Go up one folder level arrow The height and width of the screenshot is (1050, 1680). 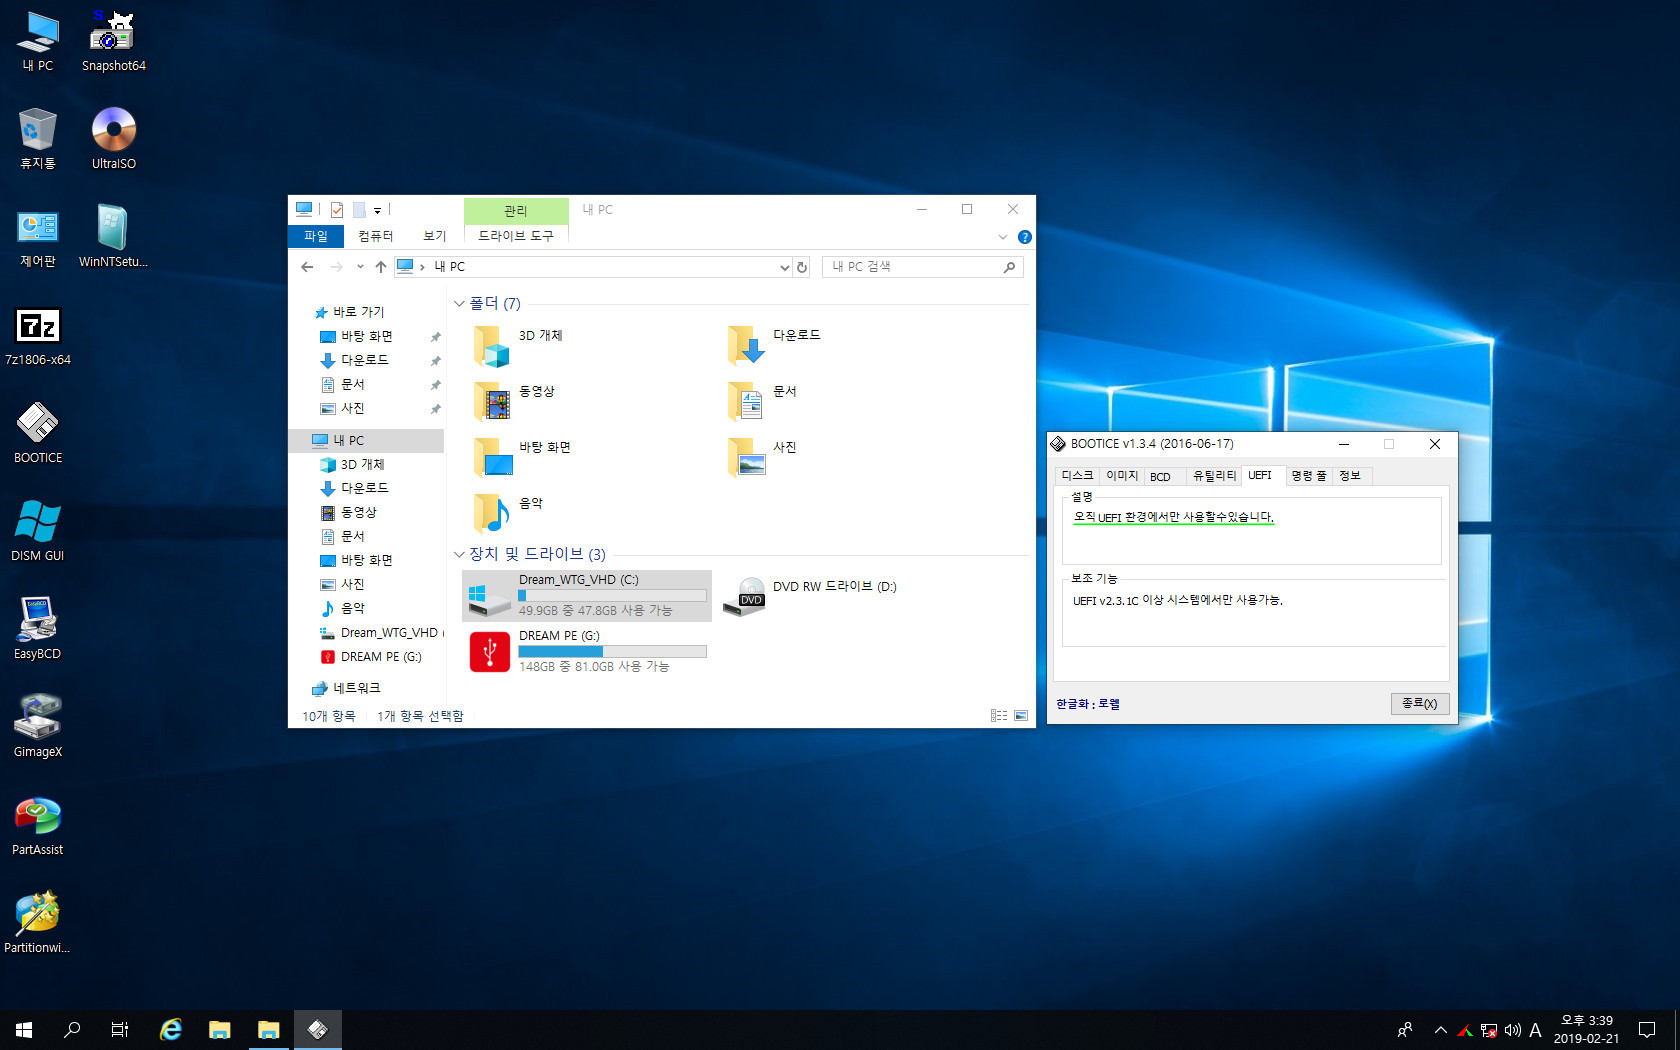click(x=381, y=267)
